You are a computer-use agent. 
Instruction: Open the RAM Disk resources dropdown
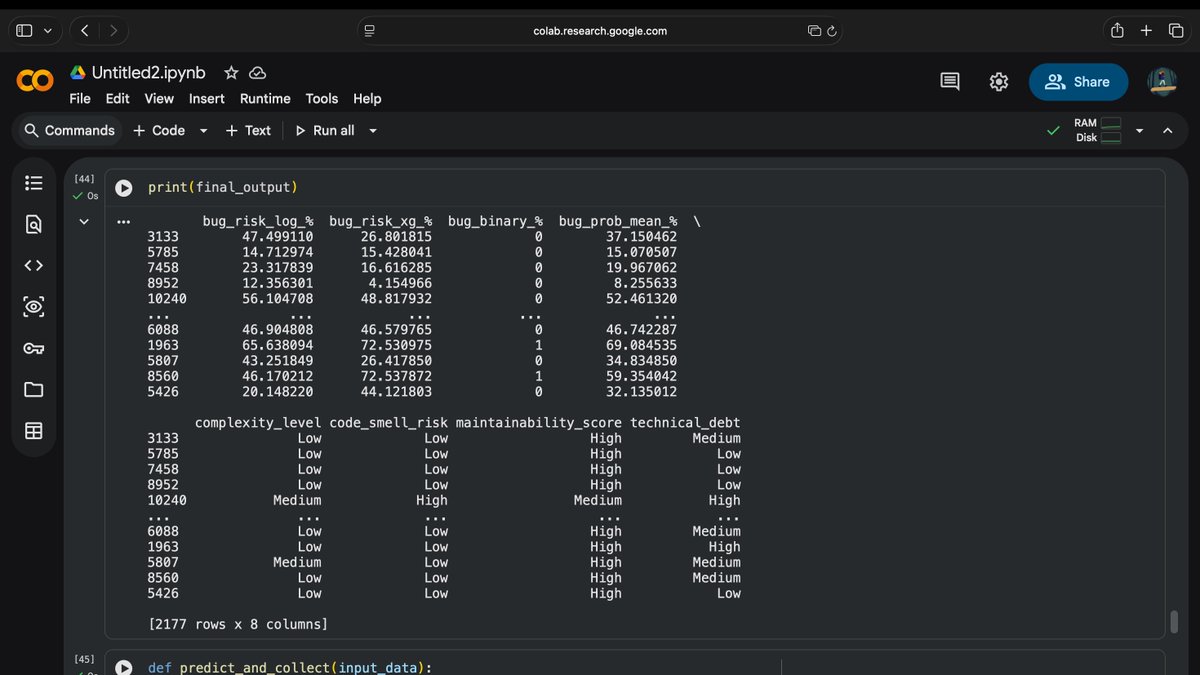point(1138,131)
